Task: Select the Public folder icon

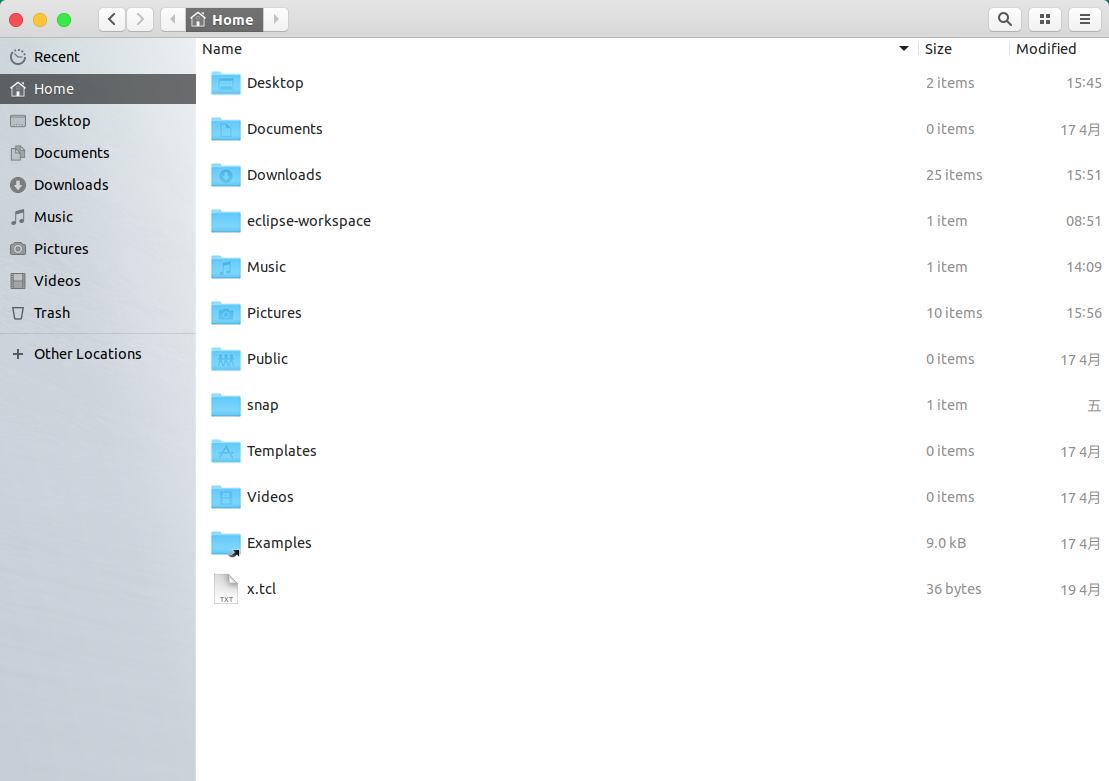Action: pos(226,359)
